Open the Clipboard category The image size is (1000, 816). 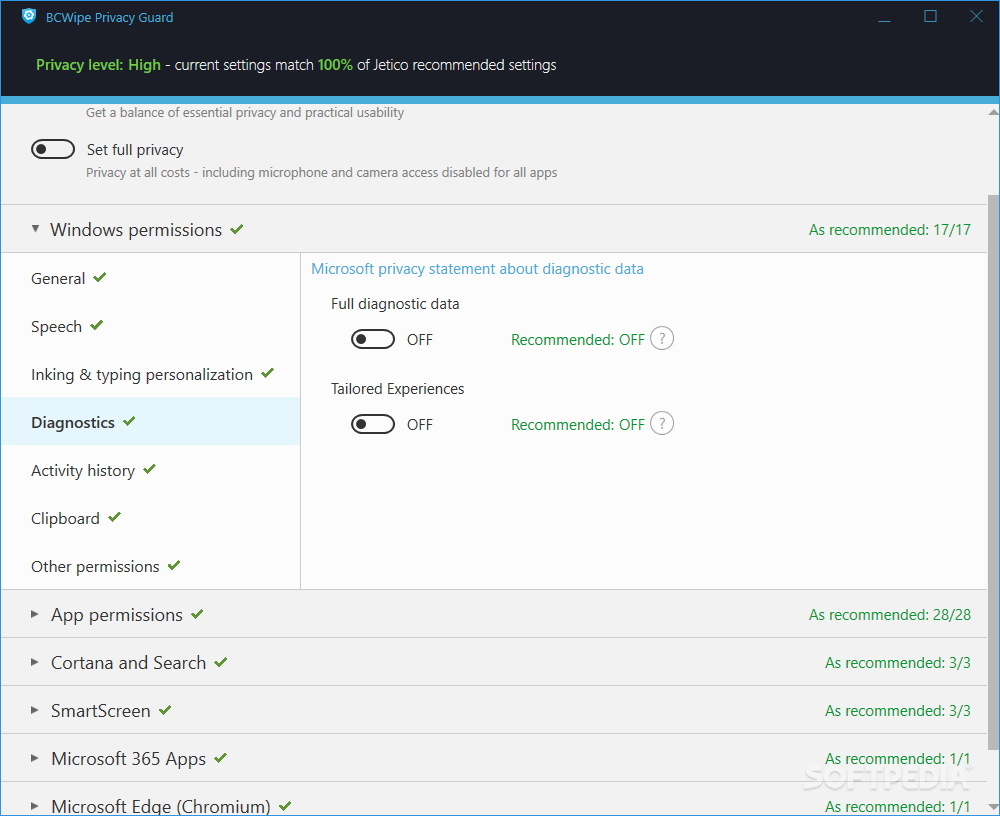pyautogui.click(x=151, y=518)
